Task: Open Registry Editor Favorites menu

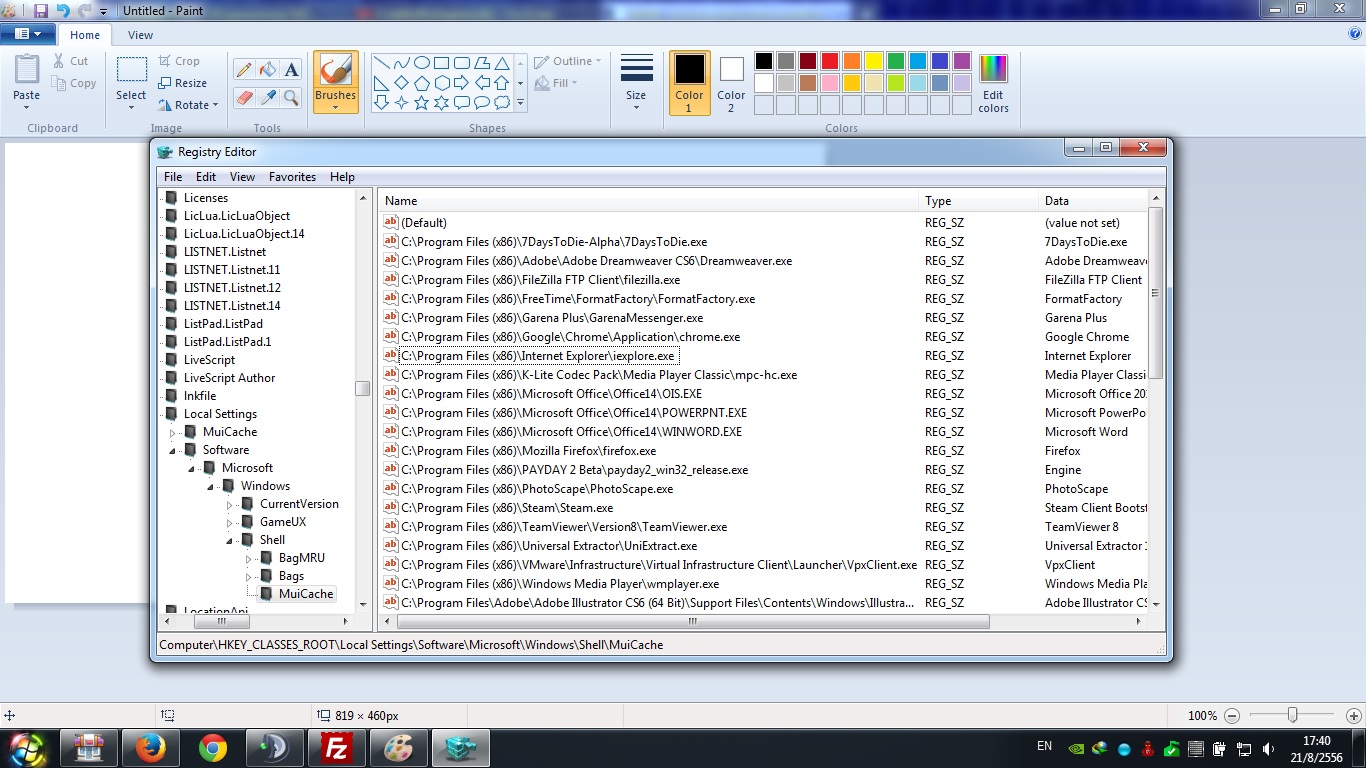Action: click(292, 177)
